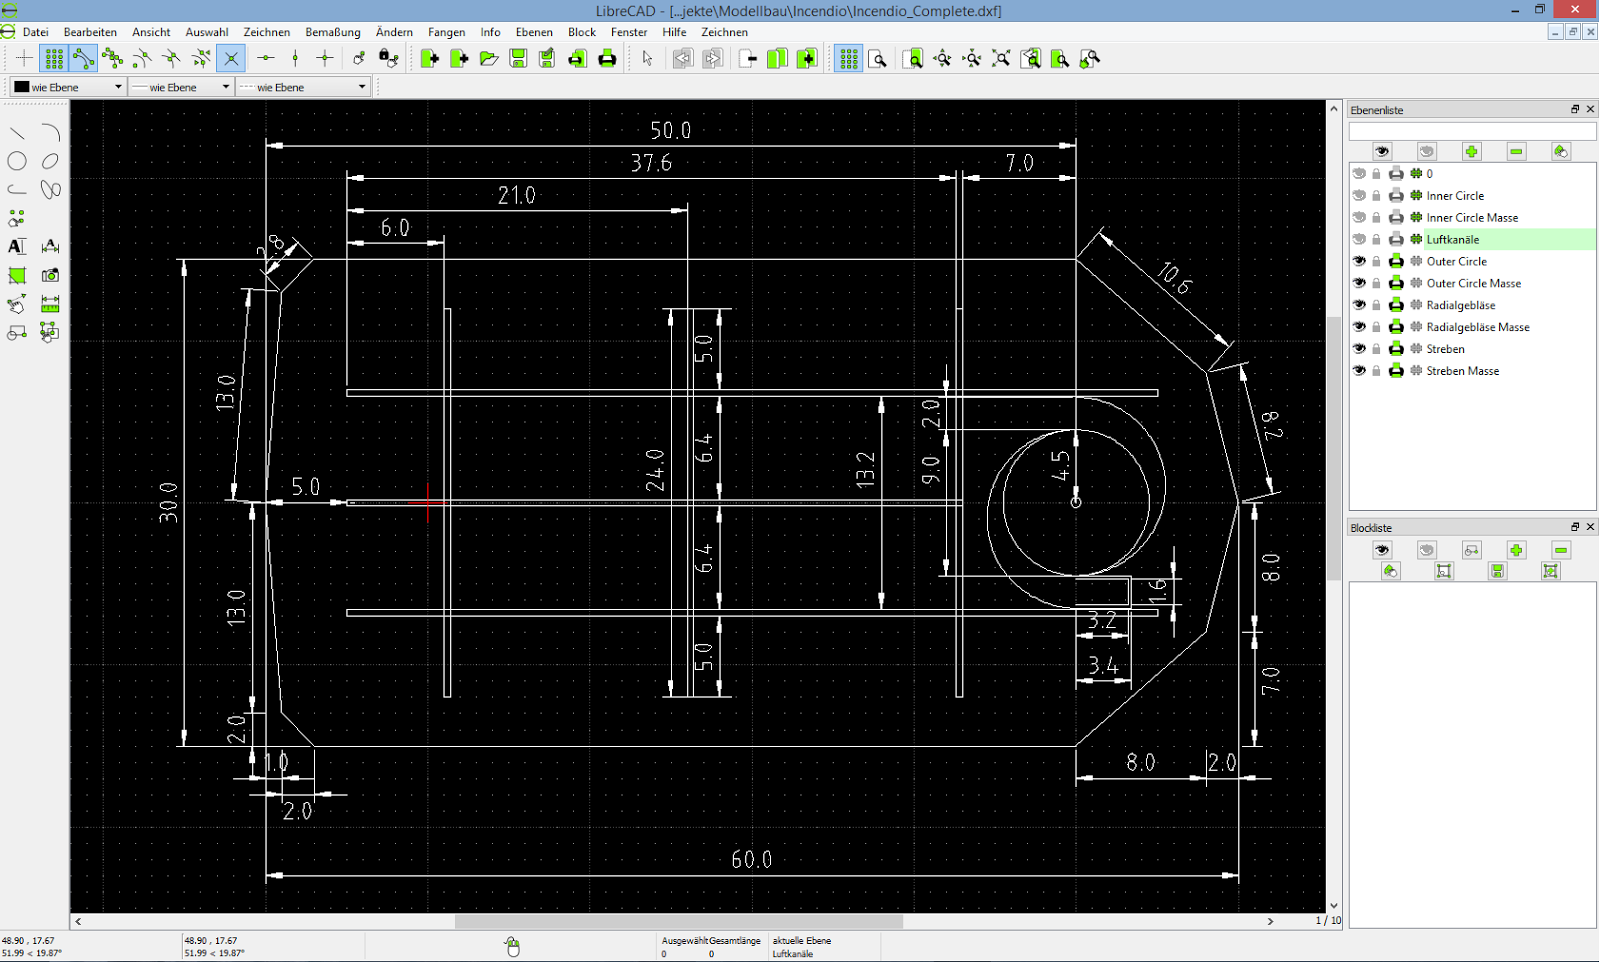Open the Points tool
The height and width of the screenshot is (962, 1600).
(17, 218)
